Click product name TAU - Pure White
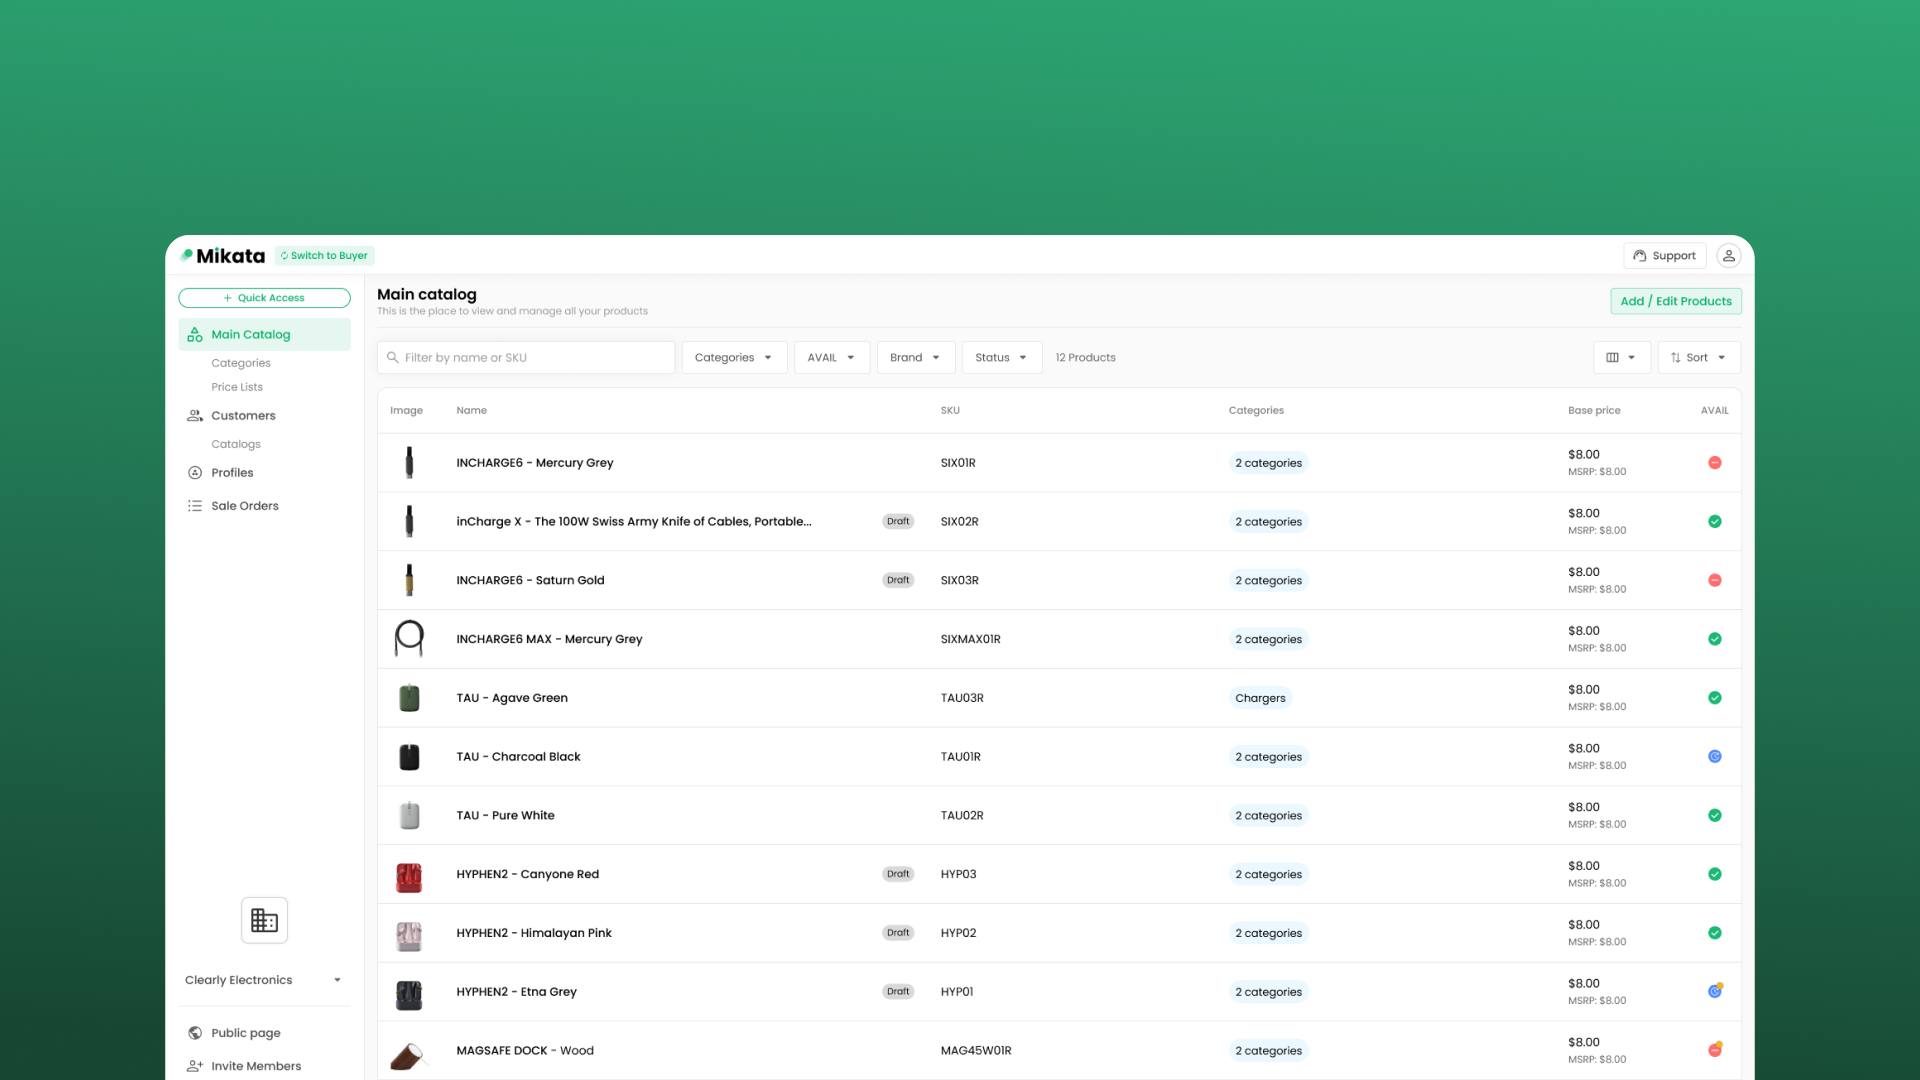 click(x=505, y=816)
